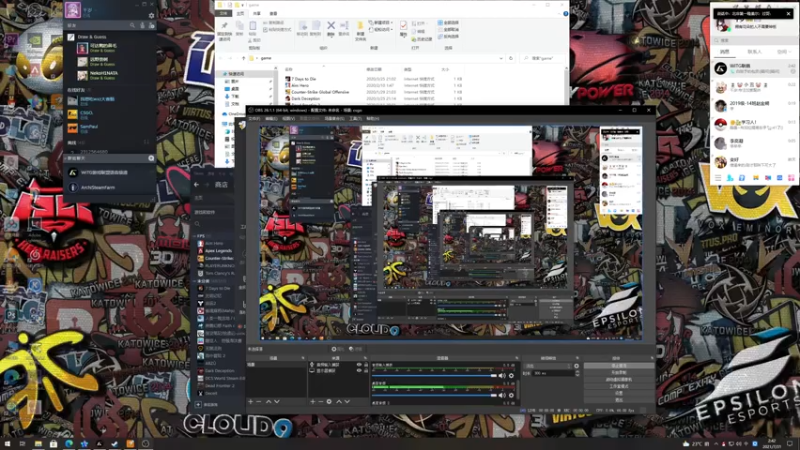
Task: Open Settings button in OBS controls panel
Action: 619,393
